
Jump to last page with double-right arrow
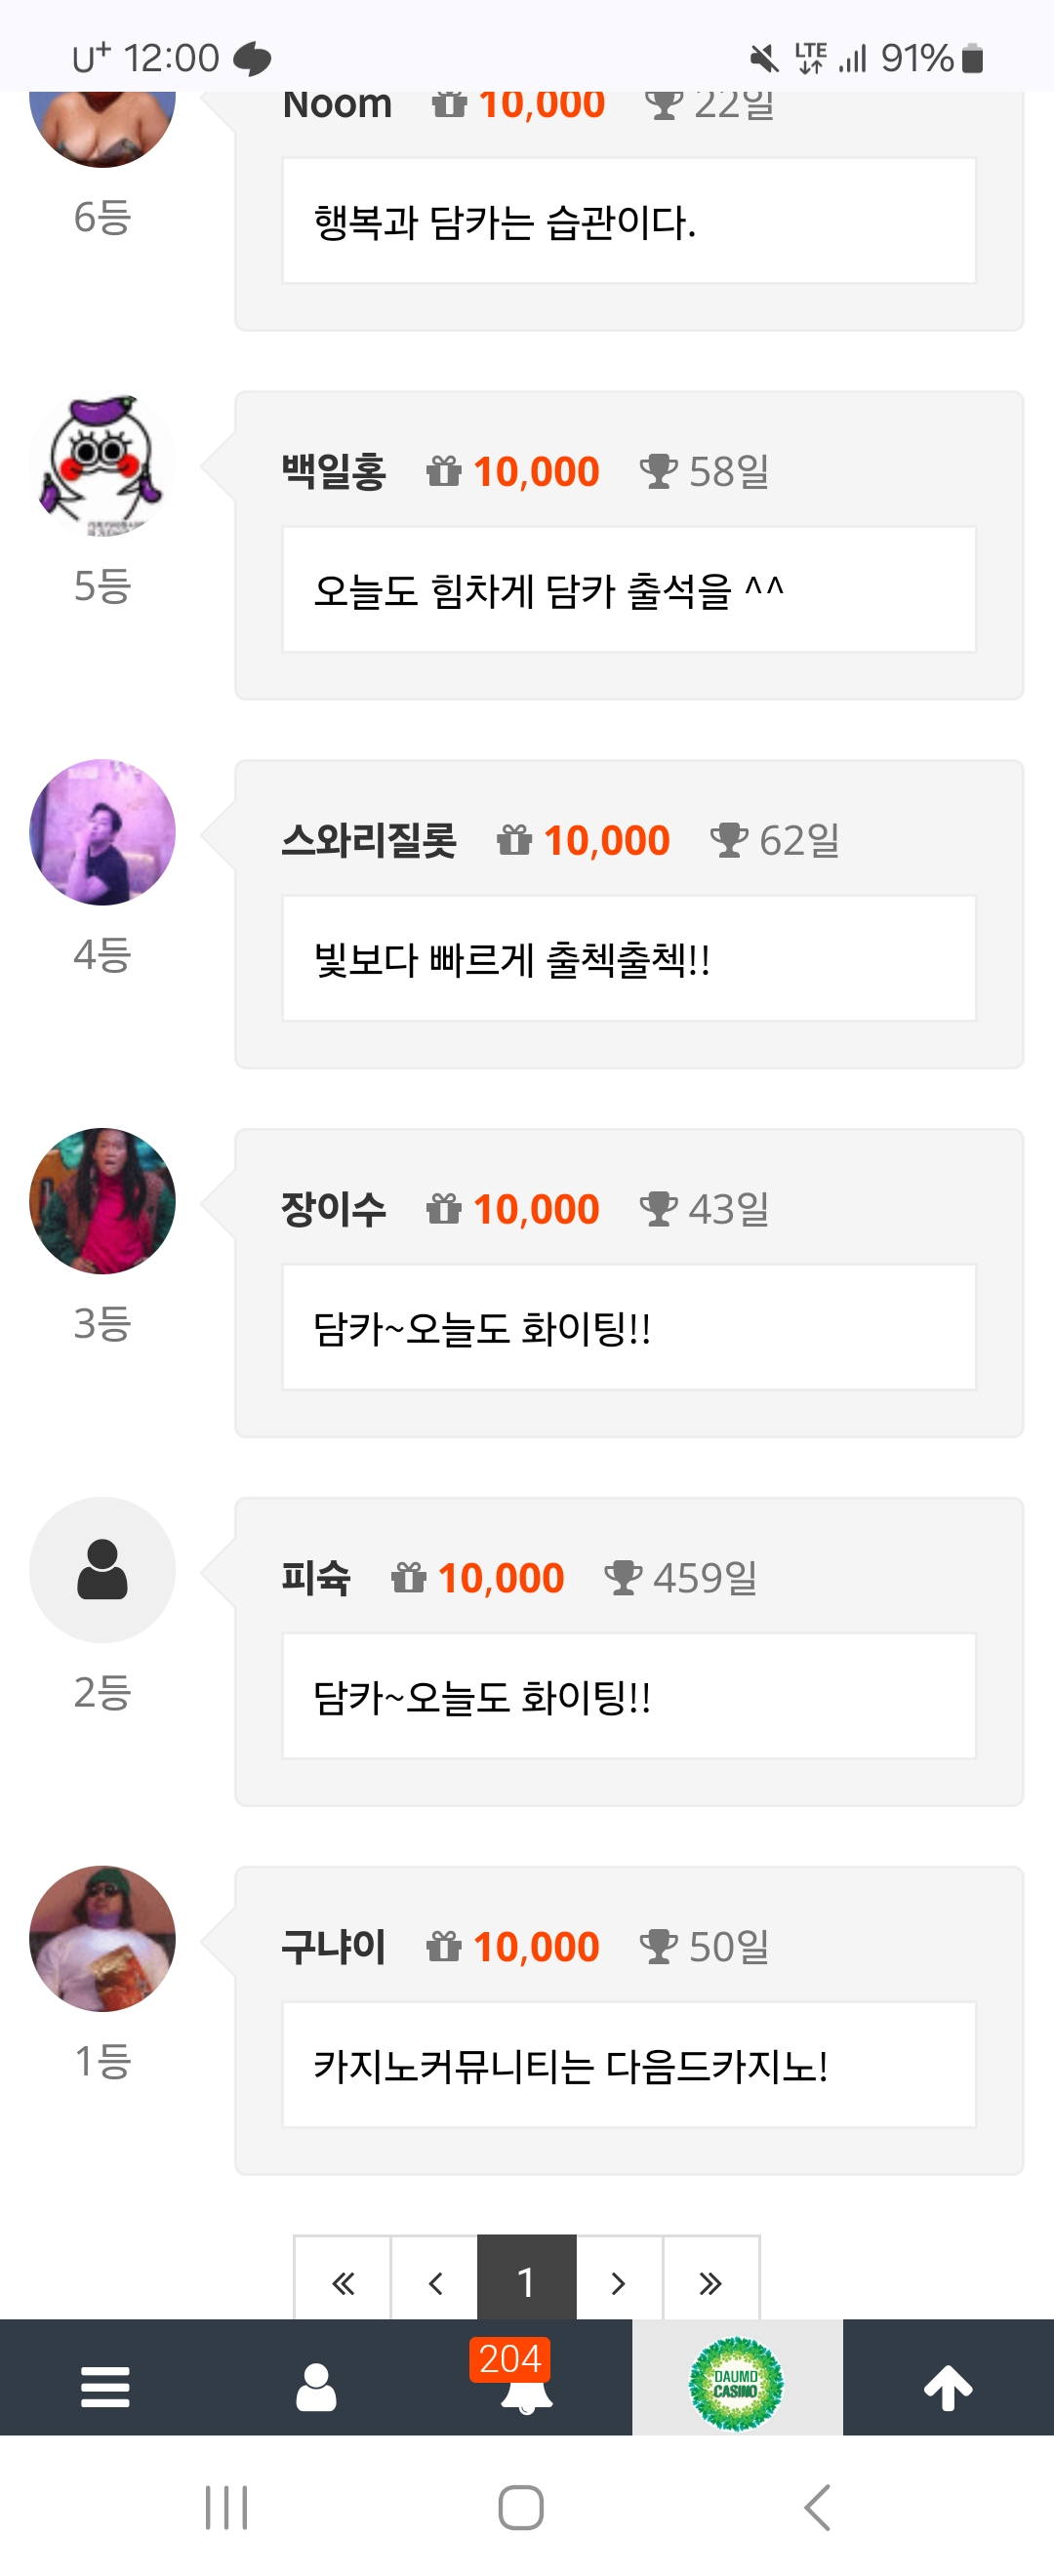point(711,2282)
